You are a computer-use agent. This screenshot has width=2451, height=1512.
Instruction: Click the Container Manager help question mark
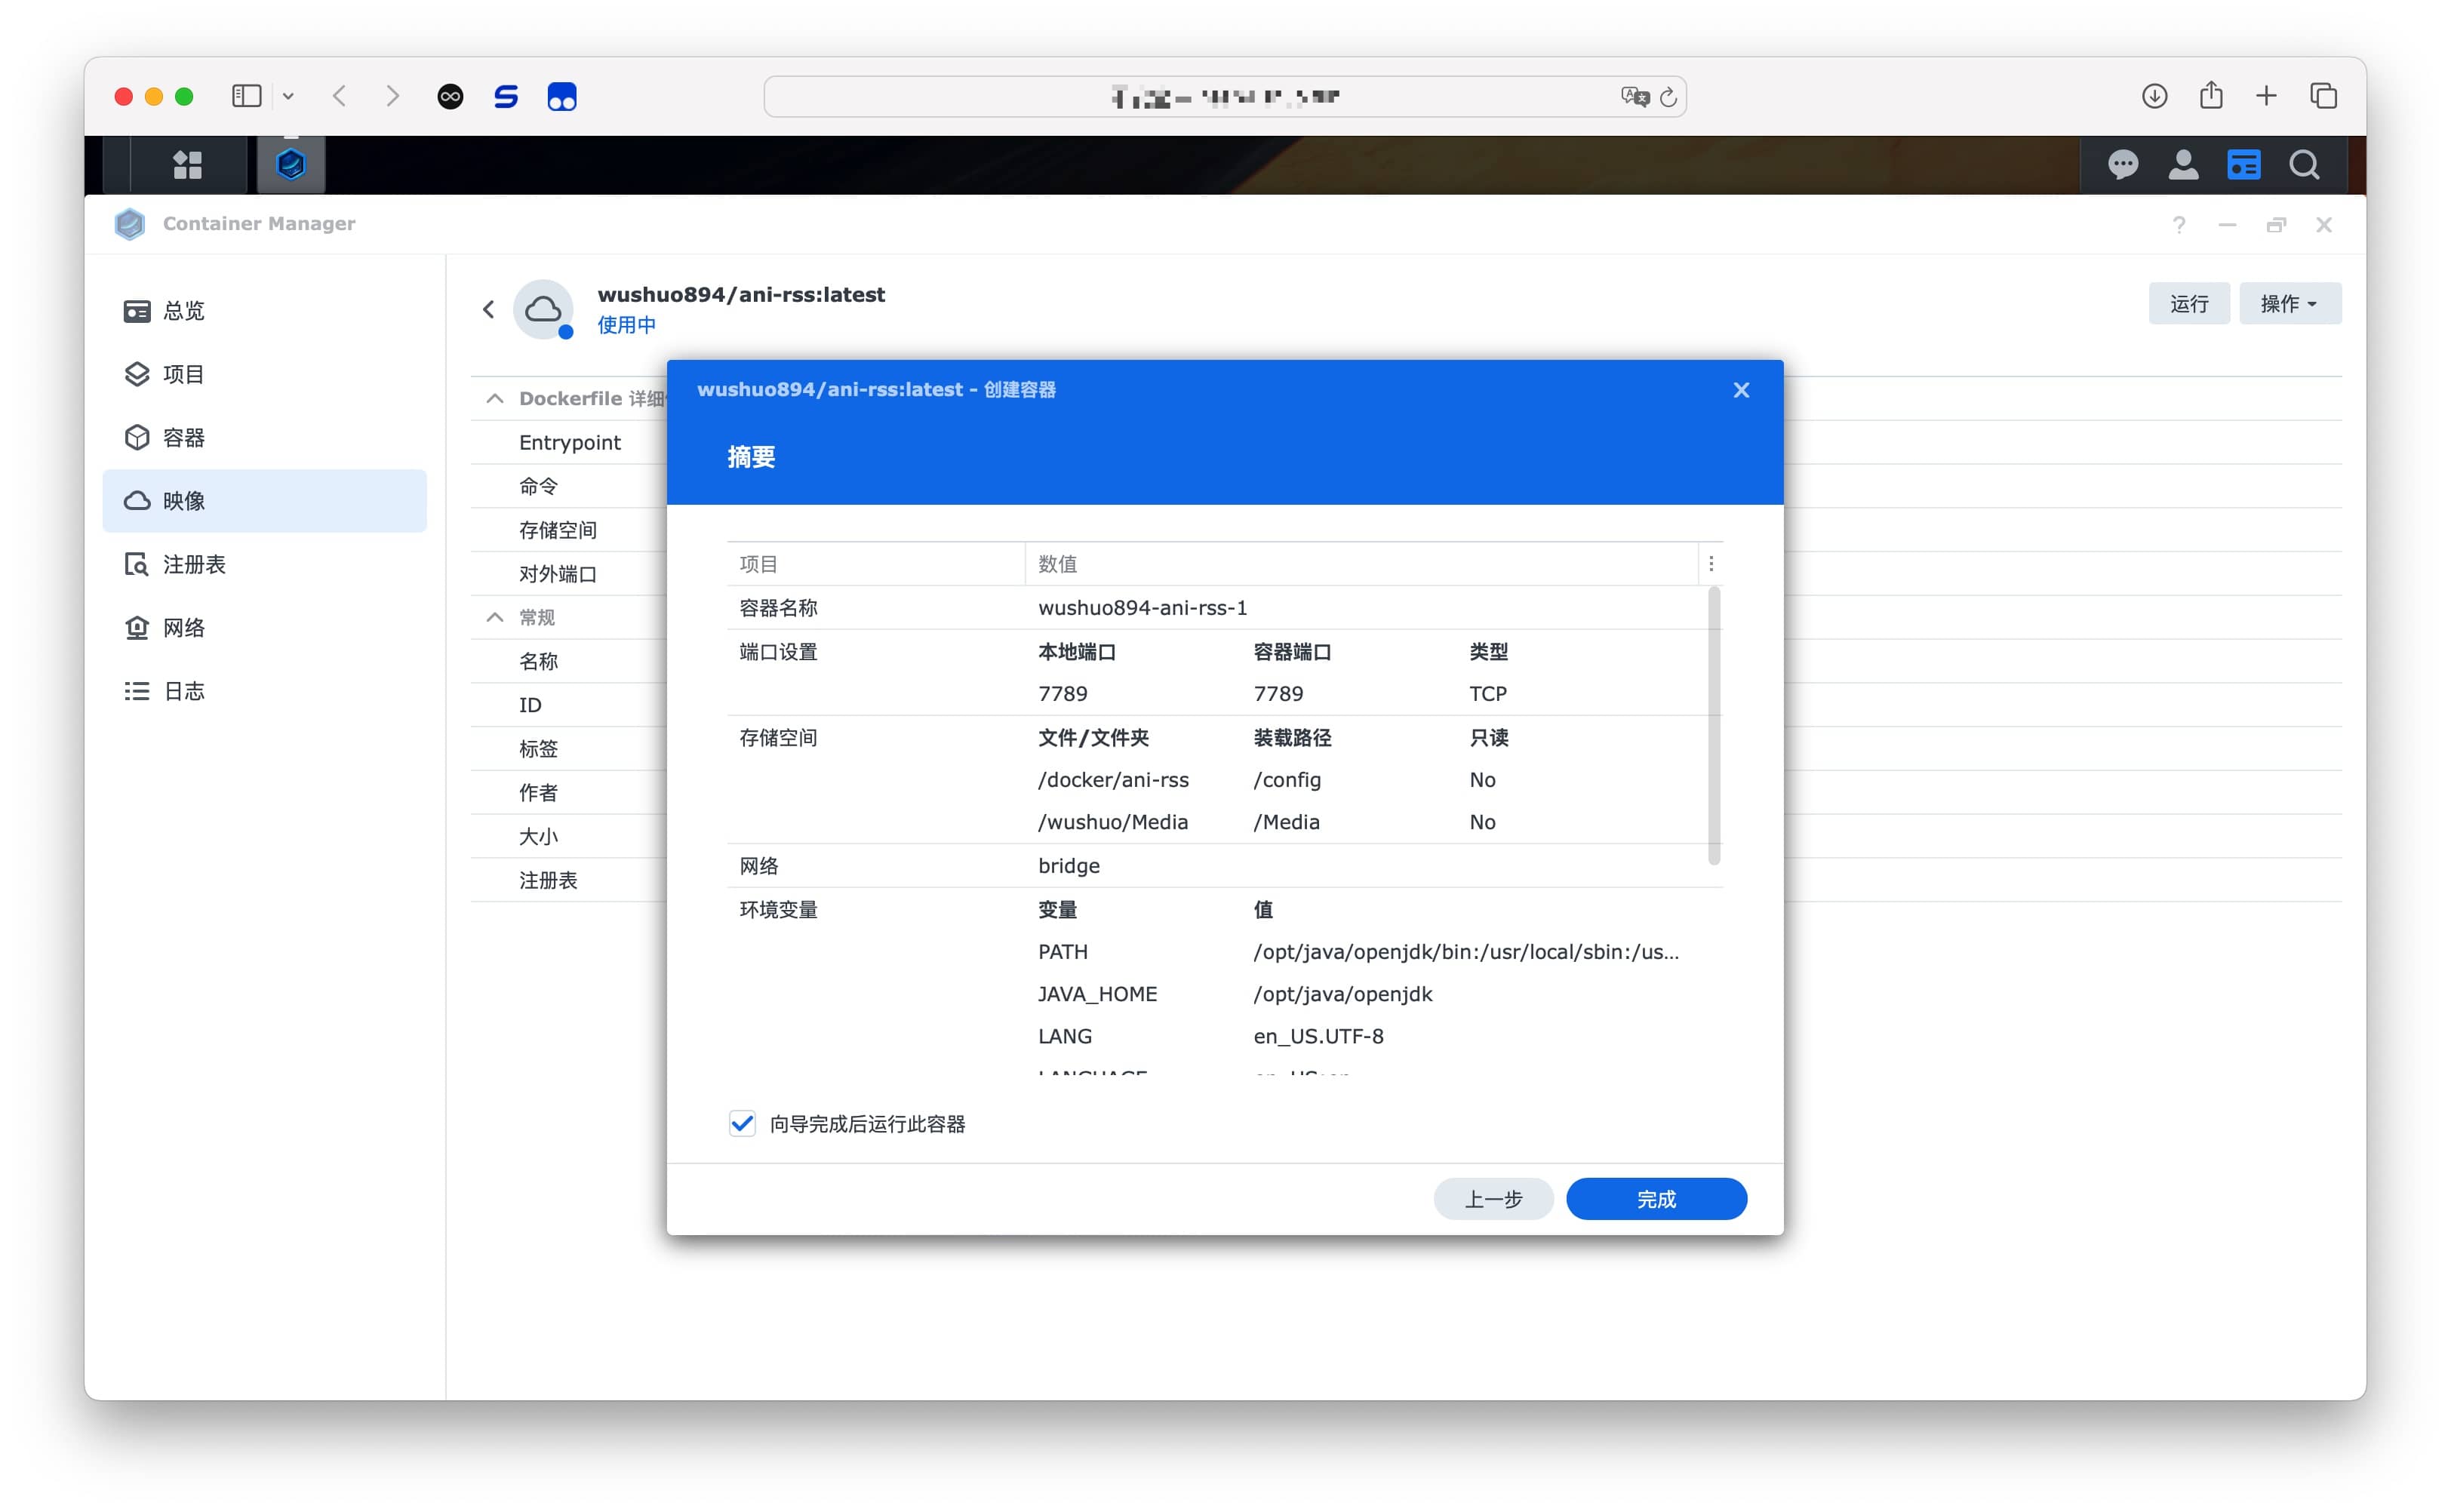click(2178, 225)
